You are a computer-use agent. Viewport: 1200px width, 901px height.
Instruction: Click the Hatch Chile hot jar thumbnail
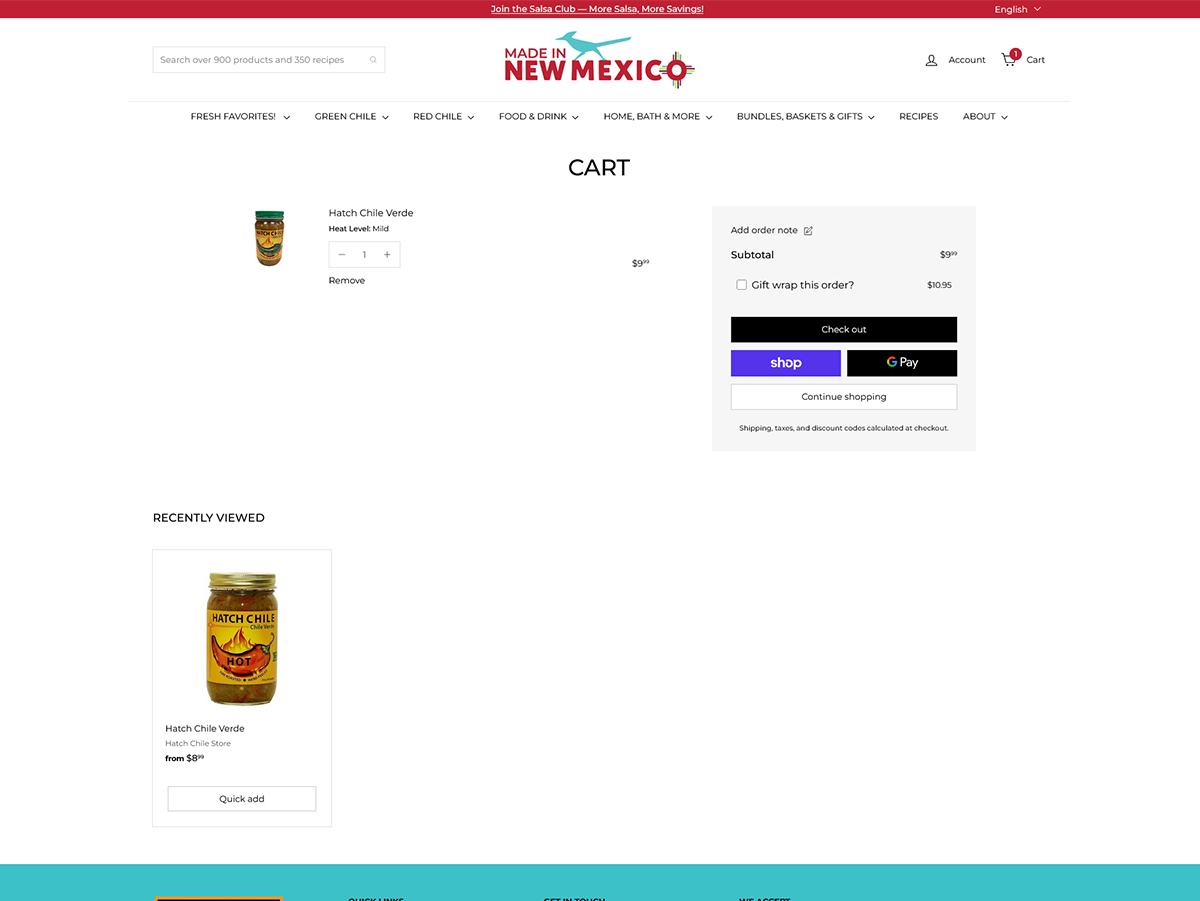[x=242, y=638]
